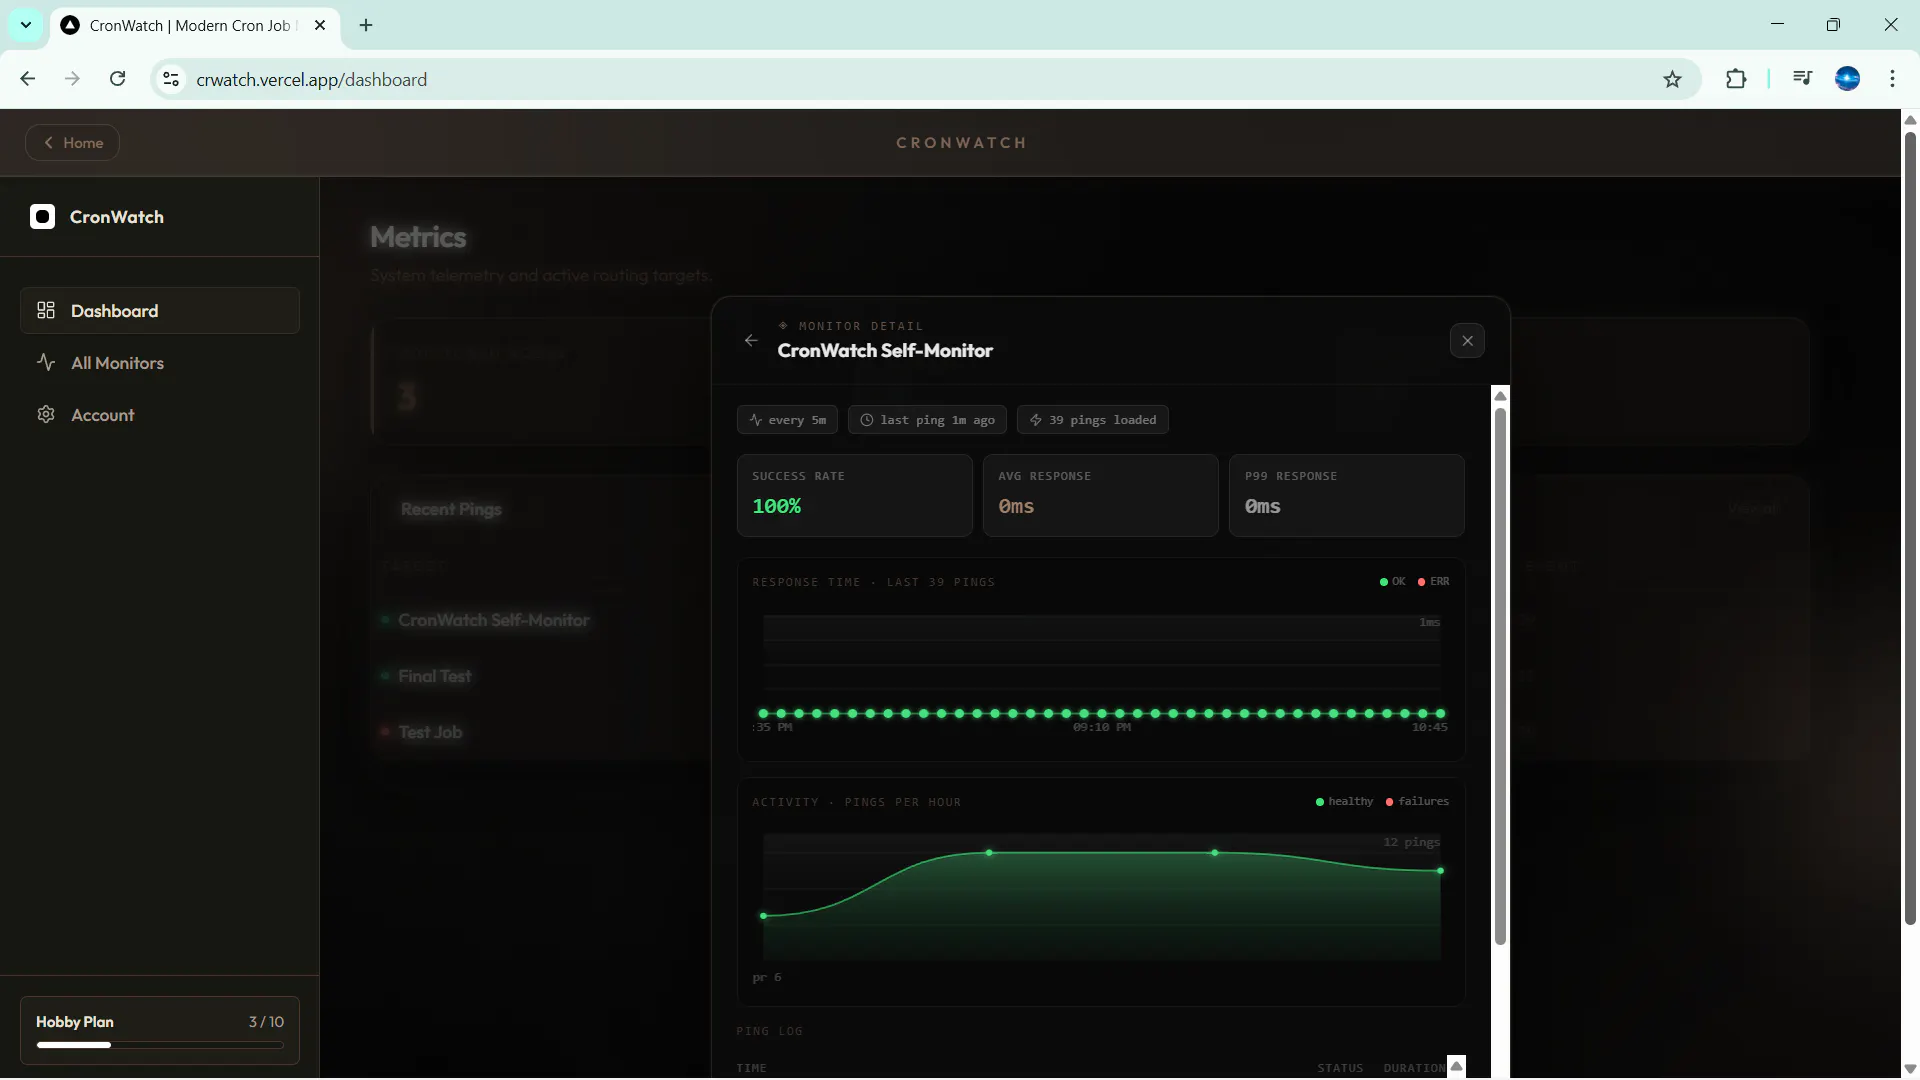The height and width of the screenshot is (1080, 1920).
Task: Click the OK legend in response chart
Action: [x=1393, y=582]
